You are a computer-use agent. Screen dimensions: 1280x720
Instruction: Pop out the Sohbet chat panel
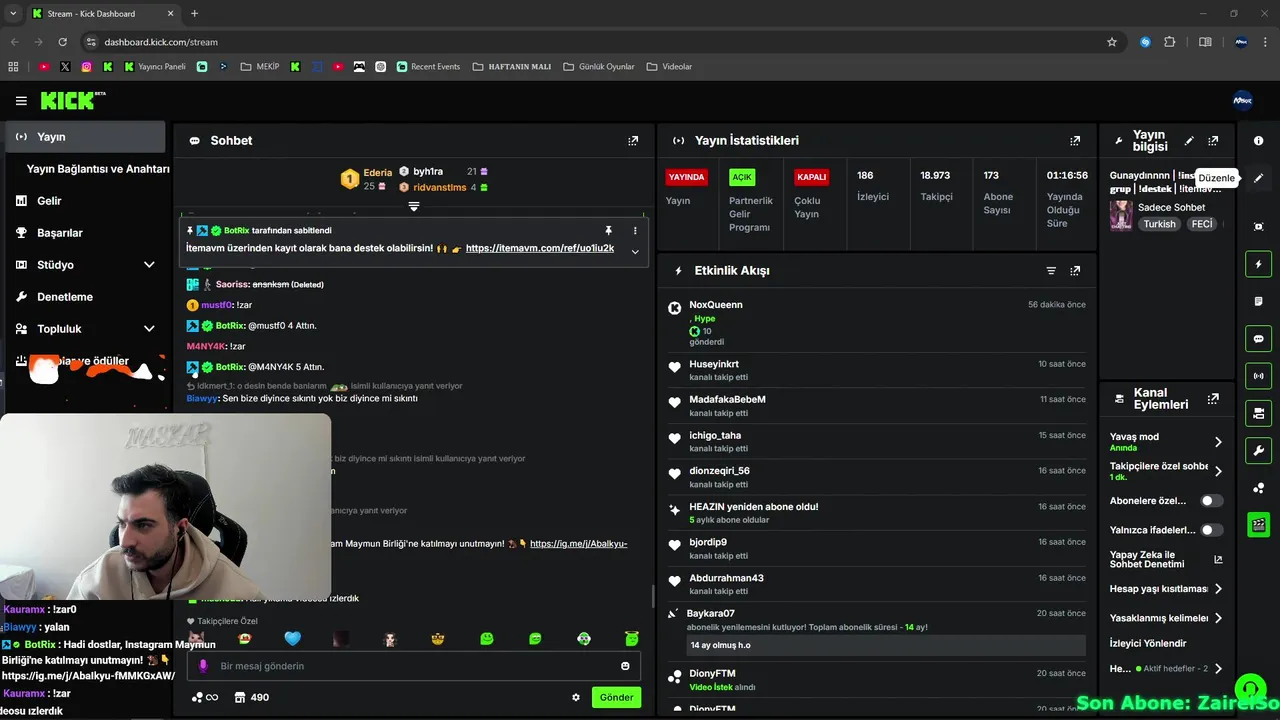pyautogui.click(x=633, y=141)
